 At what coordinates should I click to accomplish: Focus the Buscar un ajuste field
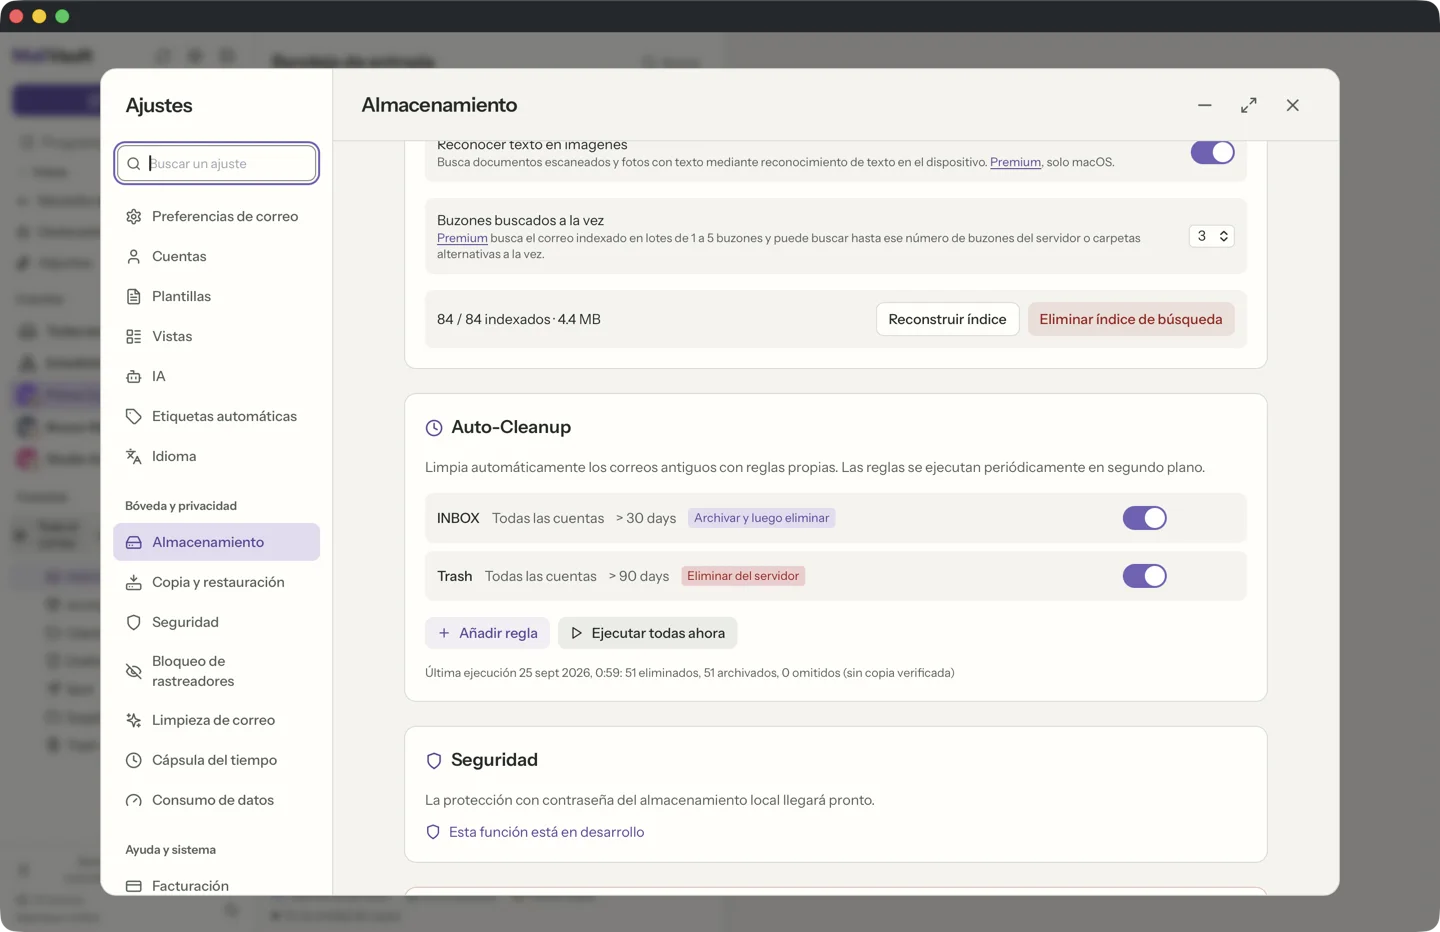(217, 163)
